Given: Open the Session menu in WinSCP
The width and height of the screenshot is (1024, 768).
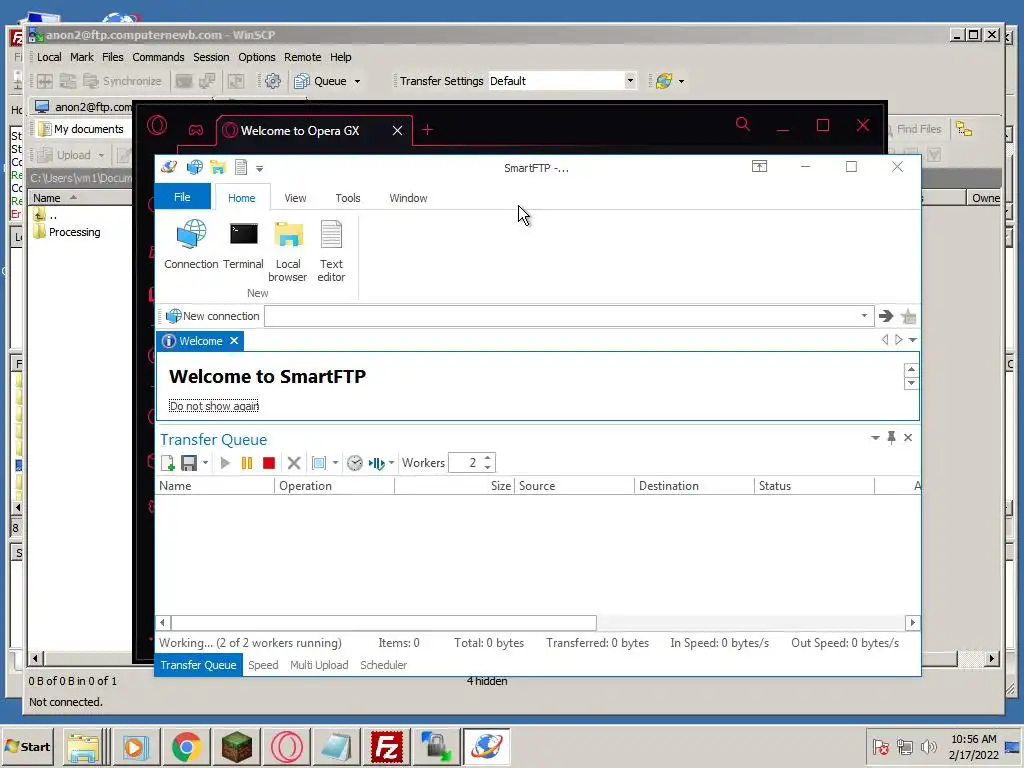Looking at the screenshot, I should (x=211, y=57).
